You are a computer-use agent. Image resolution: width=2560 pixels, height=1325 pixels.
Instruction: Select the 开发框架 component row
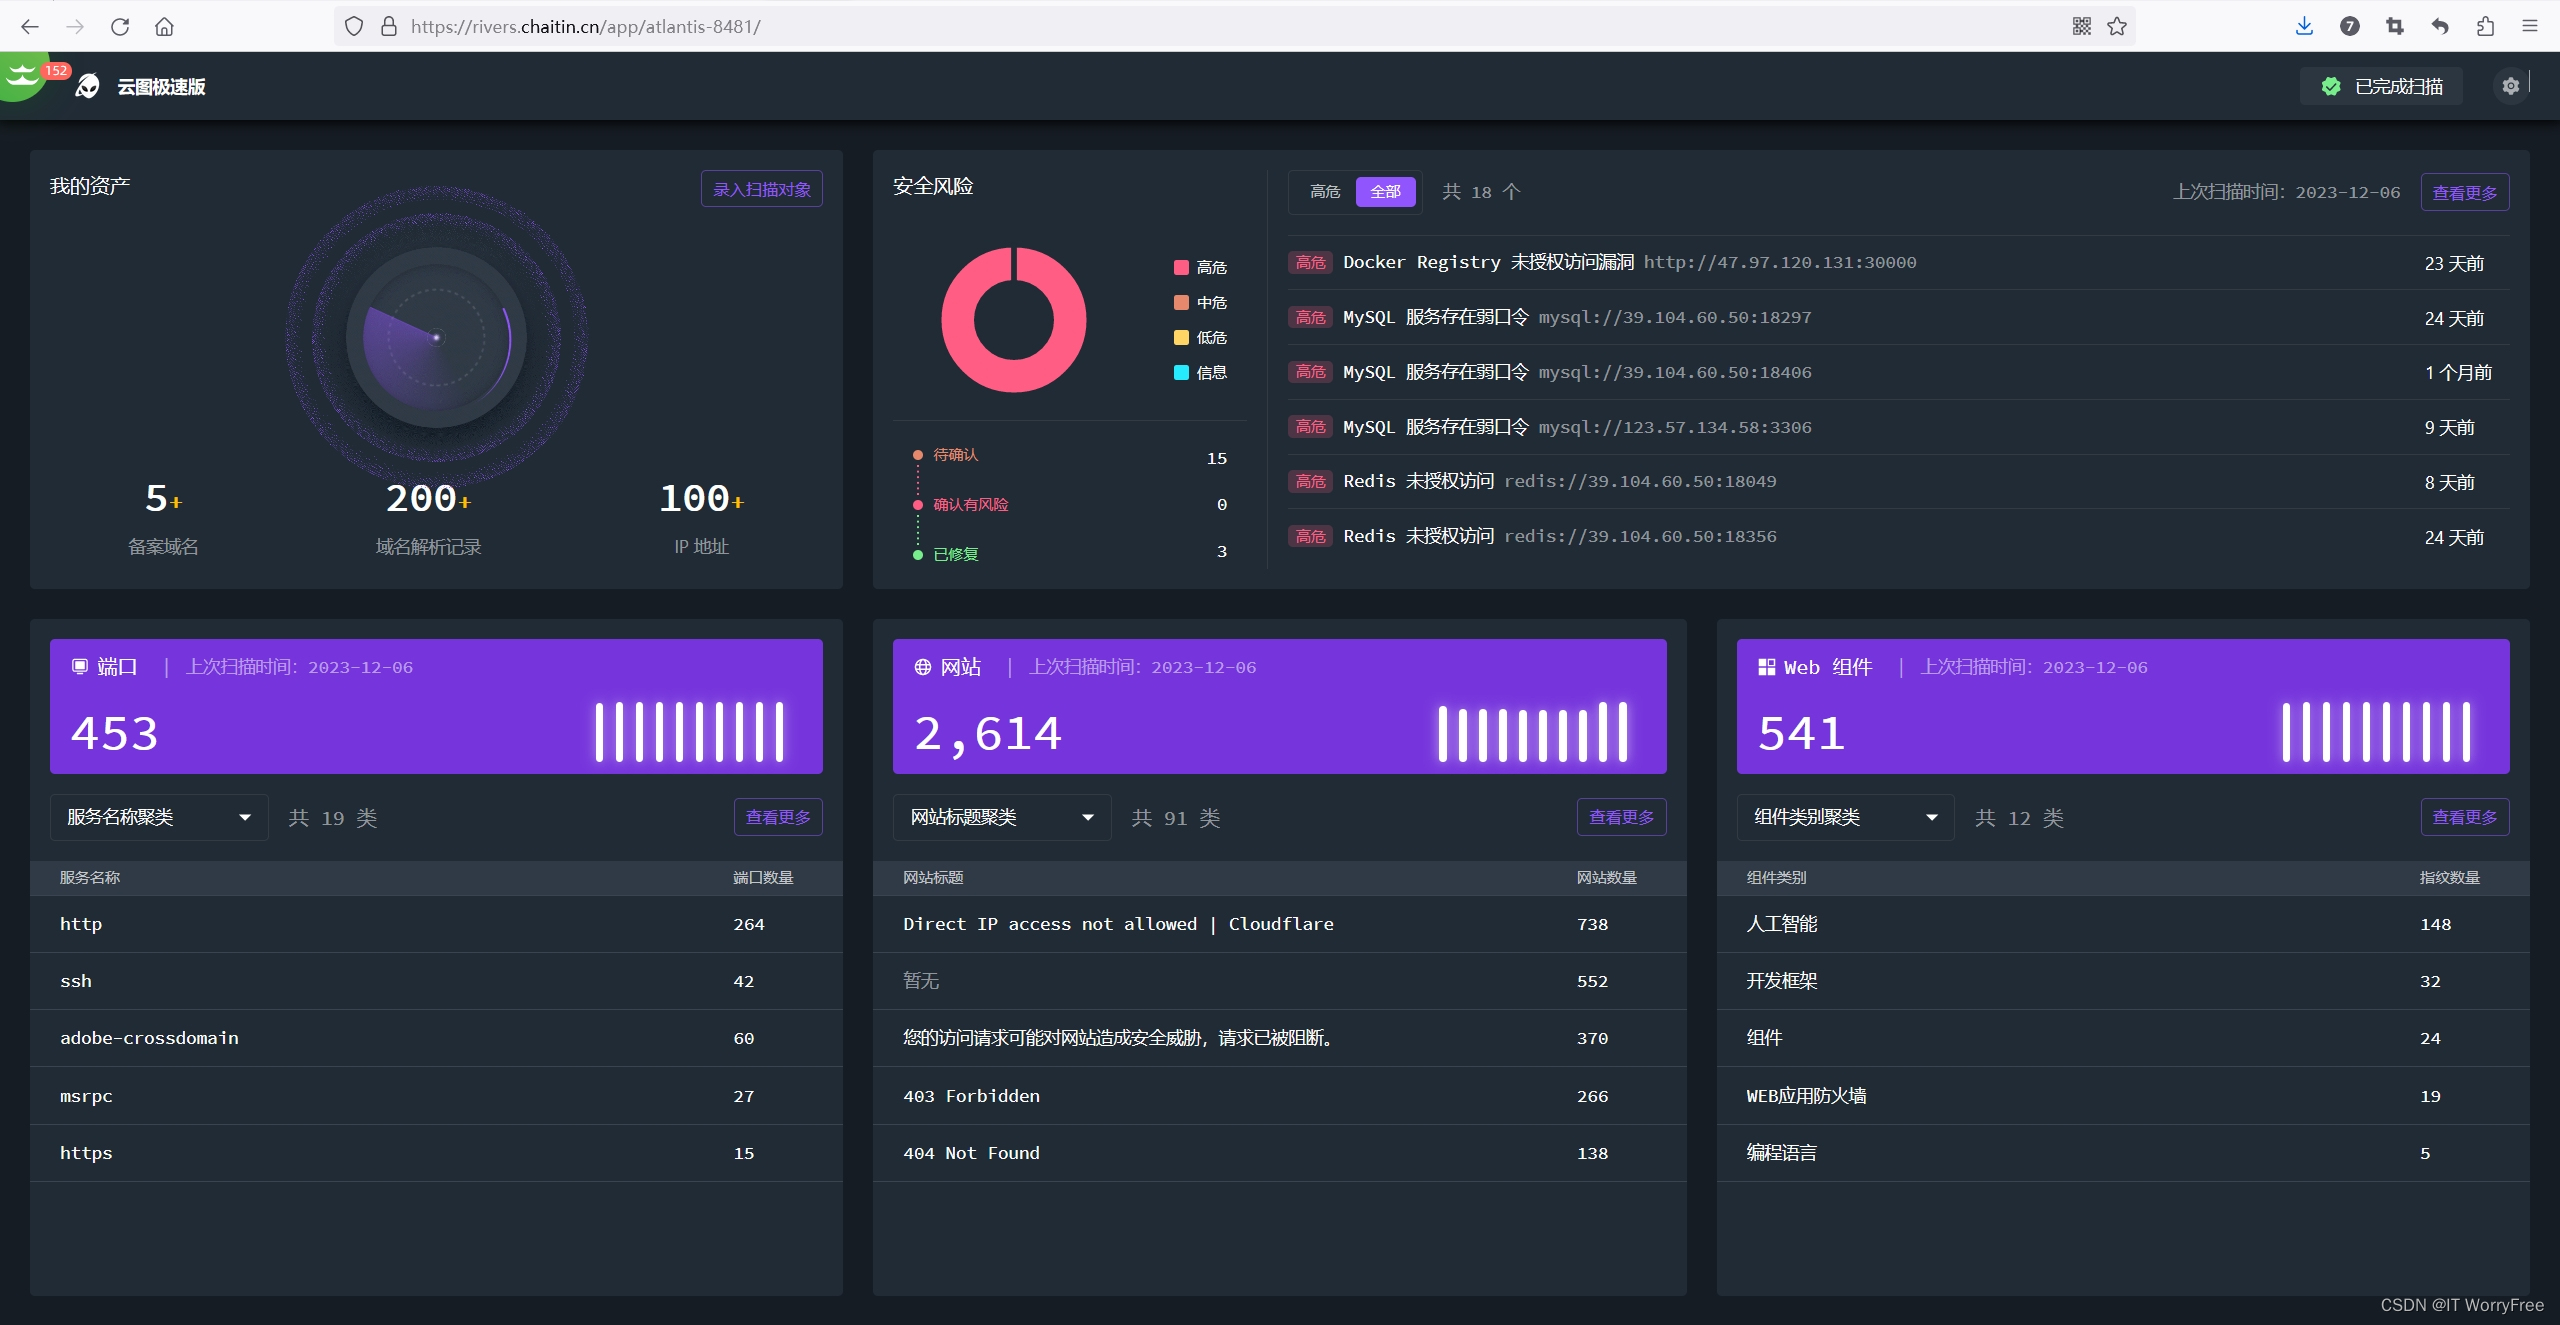[x=2123, y=981]
